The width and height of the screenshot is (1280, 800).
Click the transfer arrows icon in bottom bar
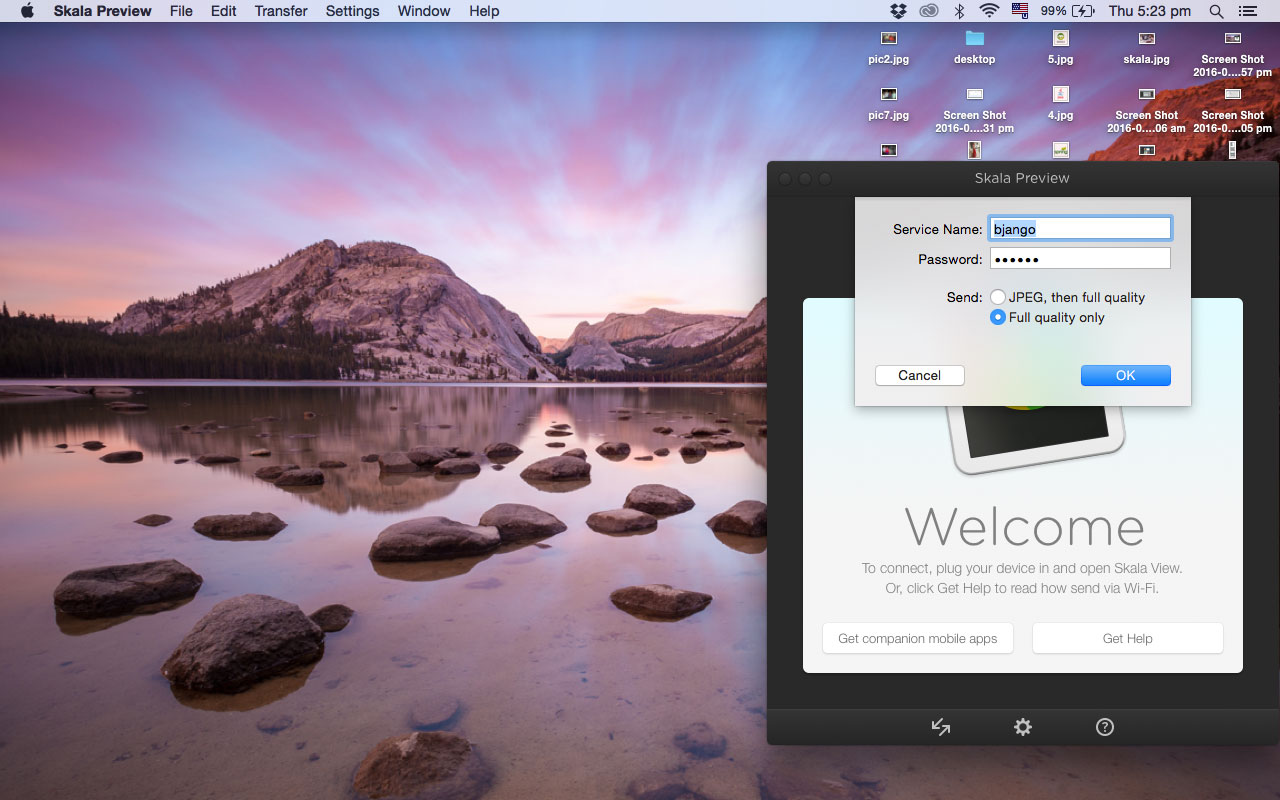coord(940,727)
